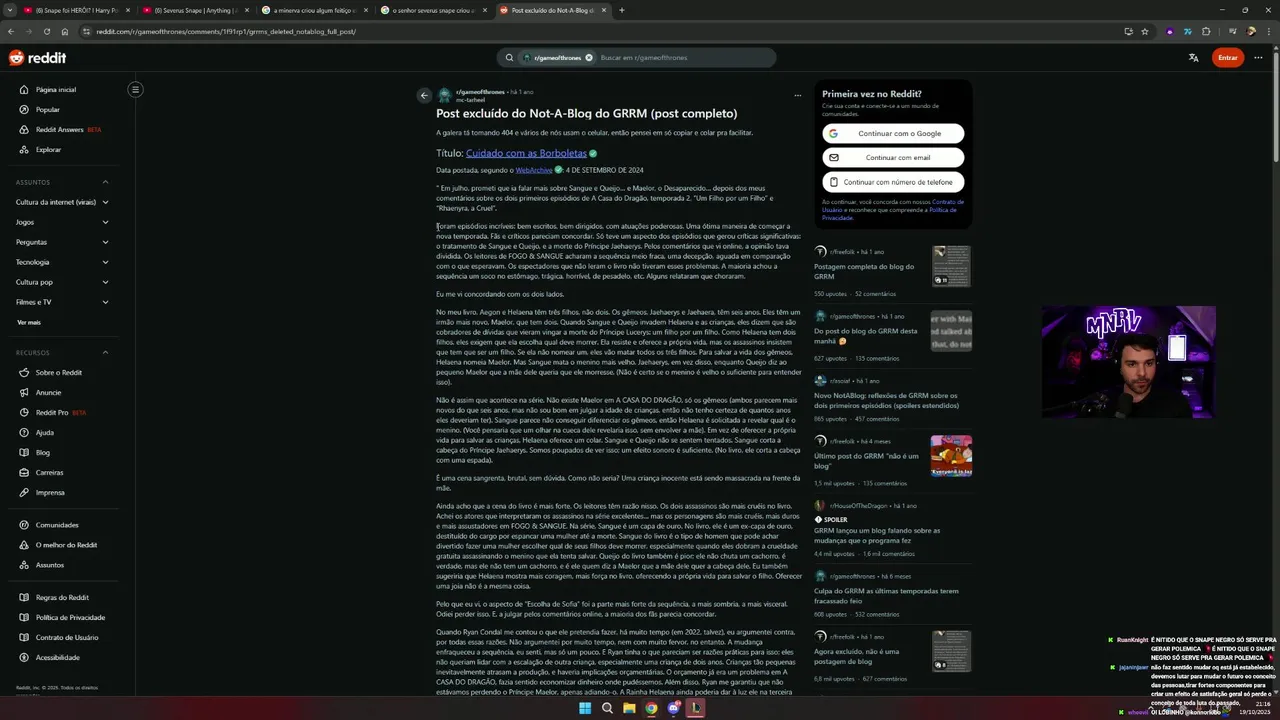Screen dimensions: 1280x720
Task: Open Reddit Answers BETA
Action: 60,130
